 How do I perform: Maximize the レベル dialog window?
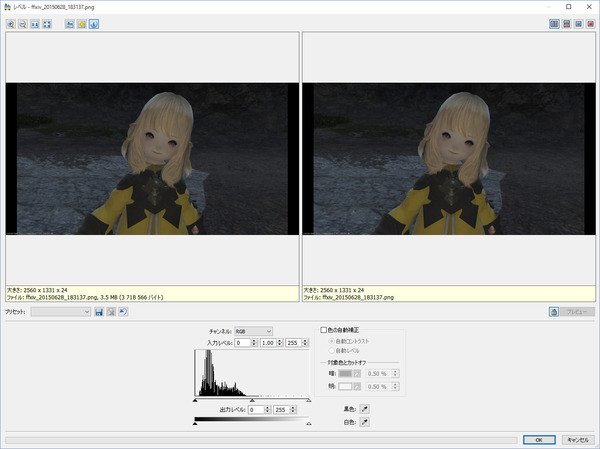click(x=569, y=7)
